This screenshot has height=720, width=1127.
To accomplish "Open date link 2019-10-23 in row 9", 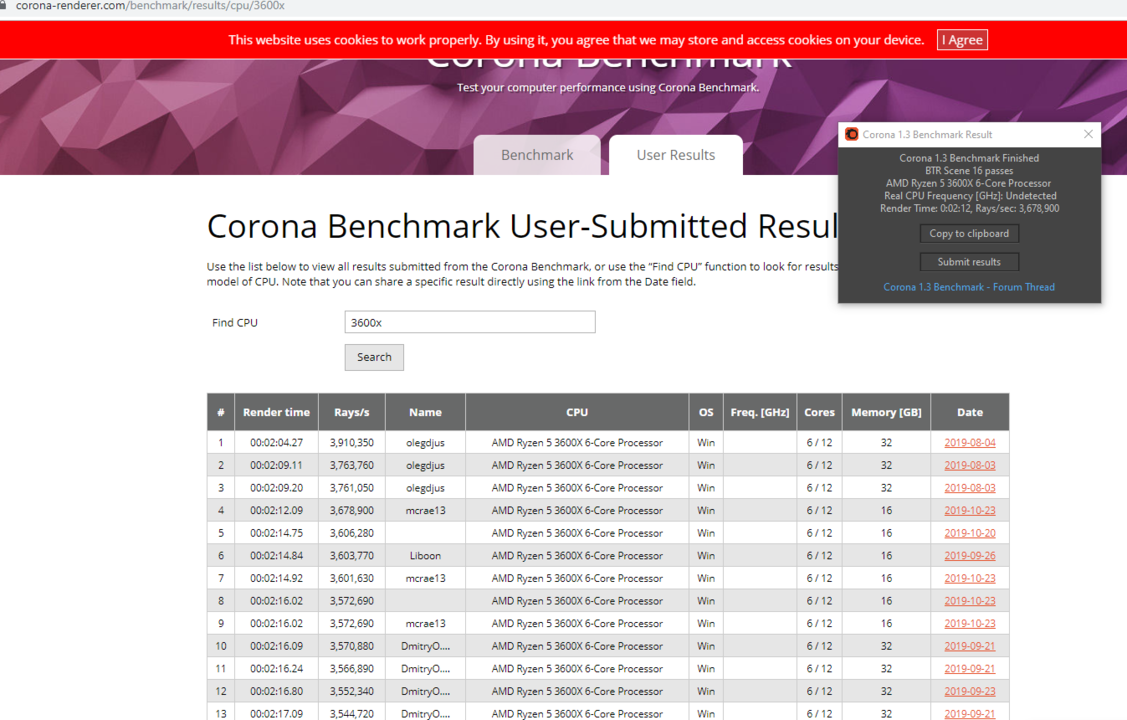I will (x=970, y=624).
